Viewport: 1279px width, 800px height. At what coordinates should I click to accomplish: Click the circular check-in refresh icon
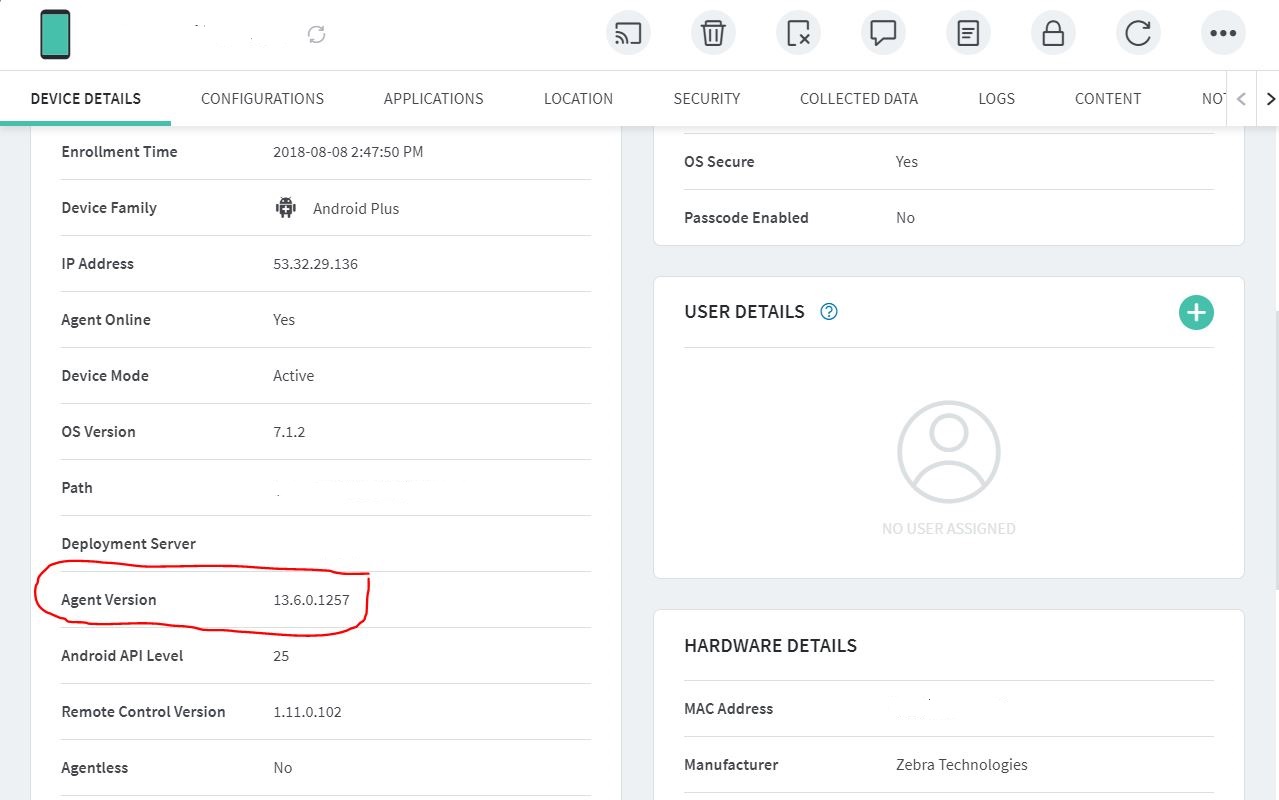(x=1138, y=34)
